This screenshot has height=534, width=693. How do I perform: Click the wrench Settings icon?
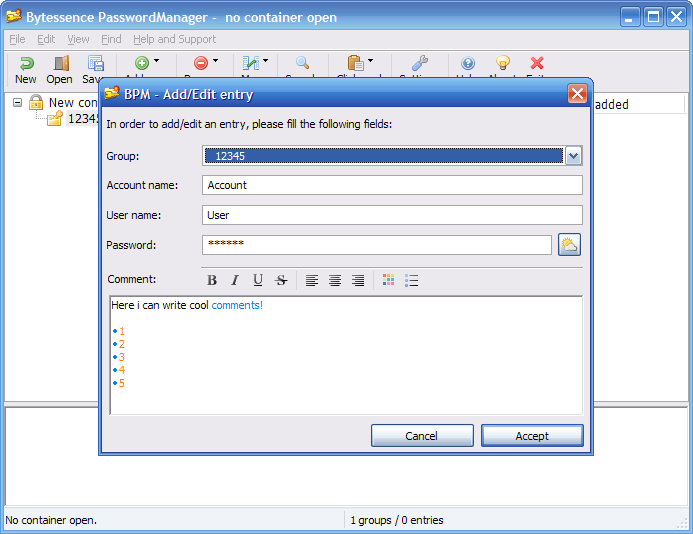coord(419,63)
